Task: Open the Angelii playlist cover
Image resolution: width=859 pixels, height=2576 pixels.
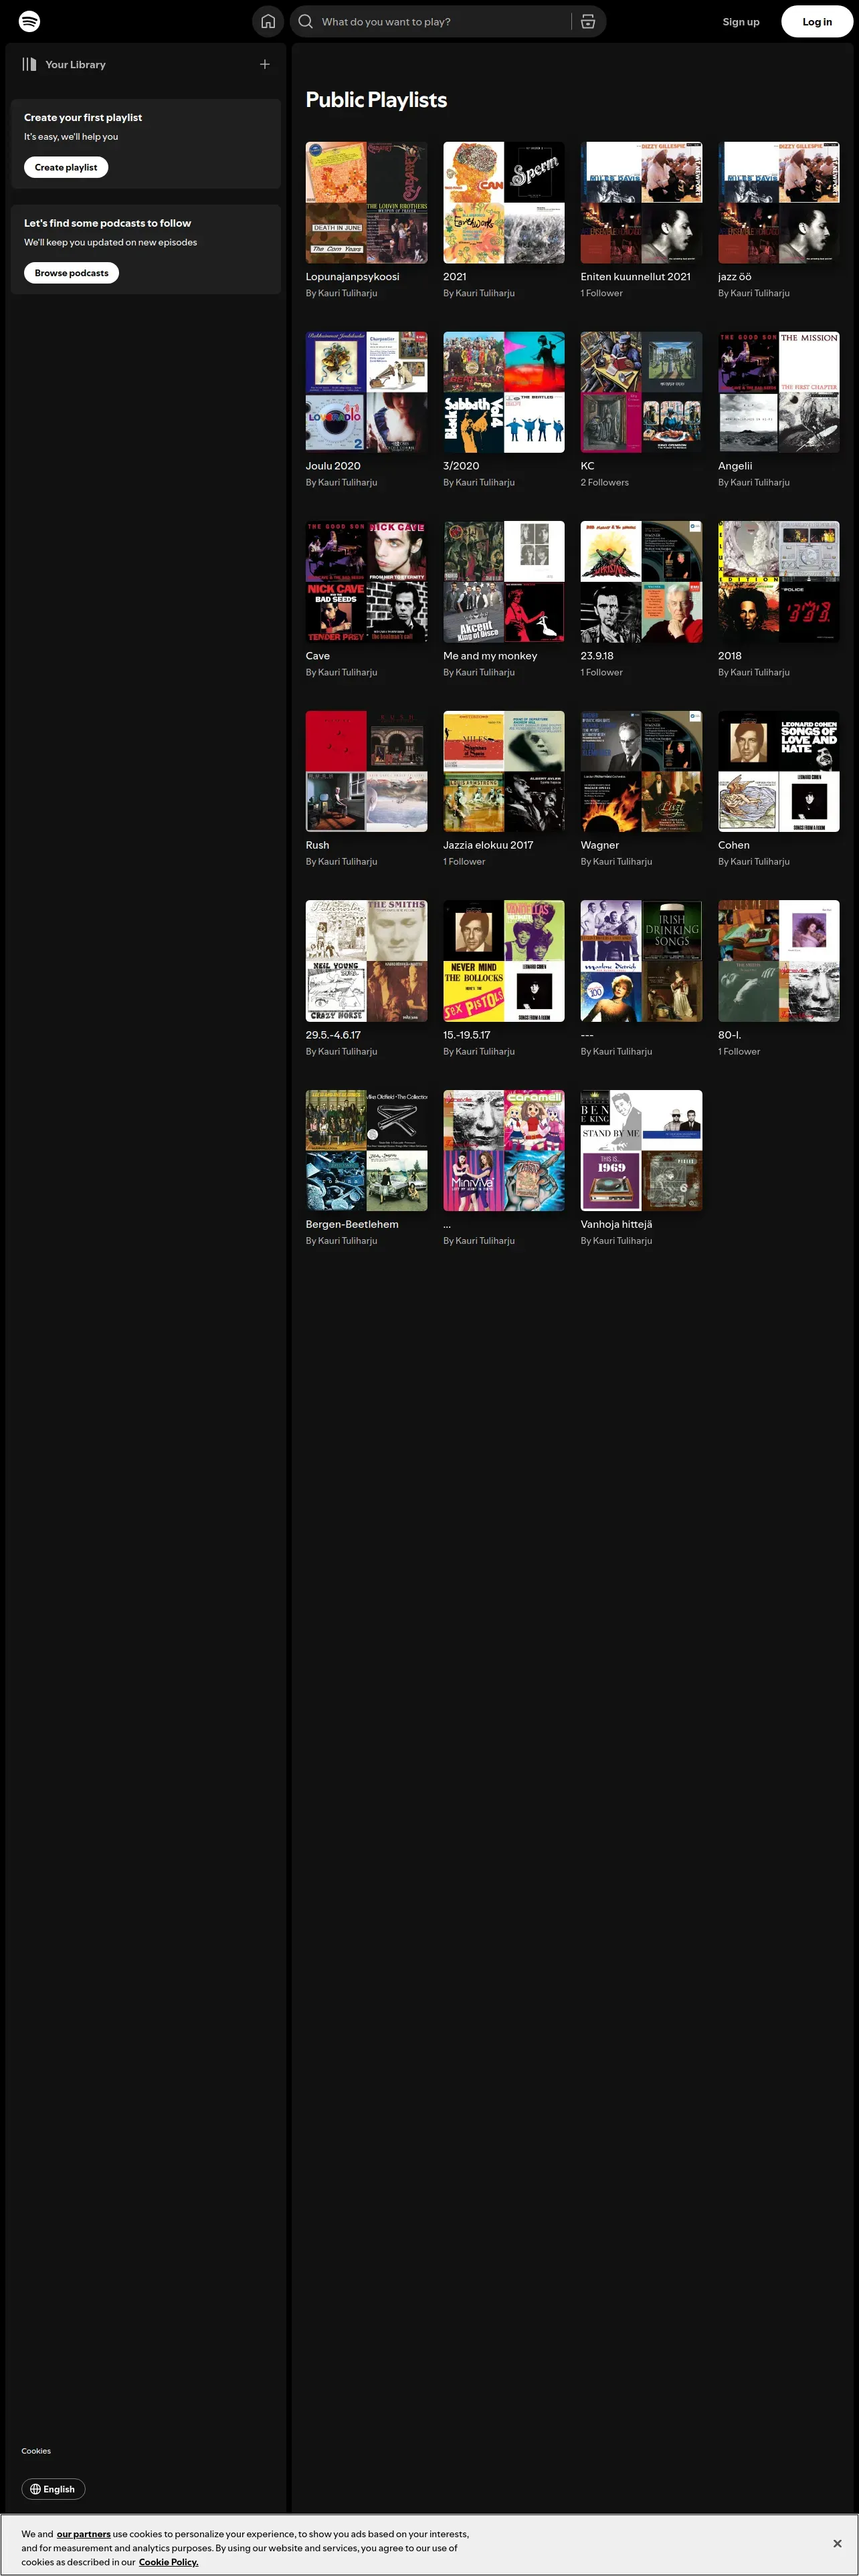Action: point(779,392)
